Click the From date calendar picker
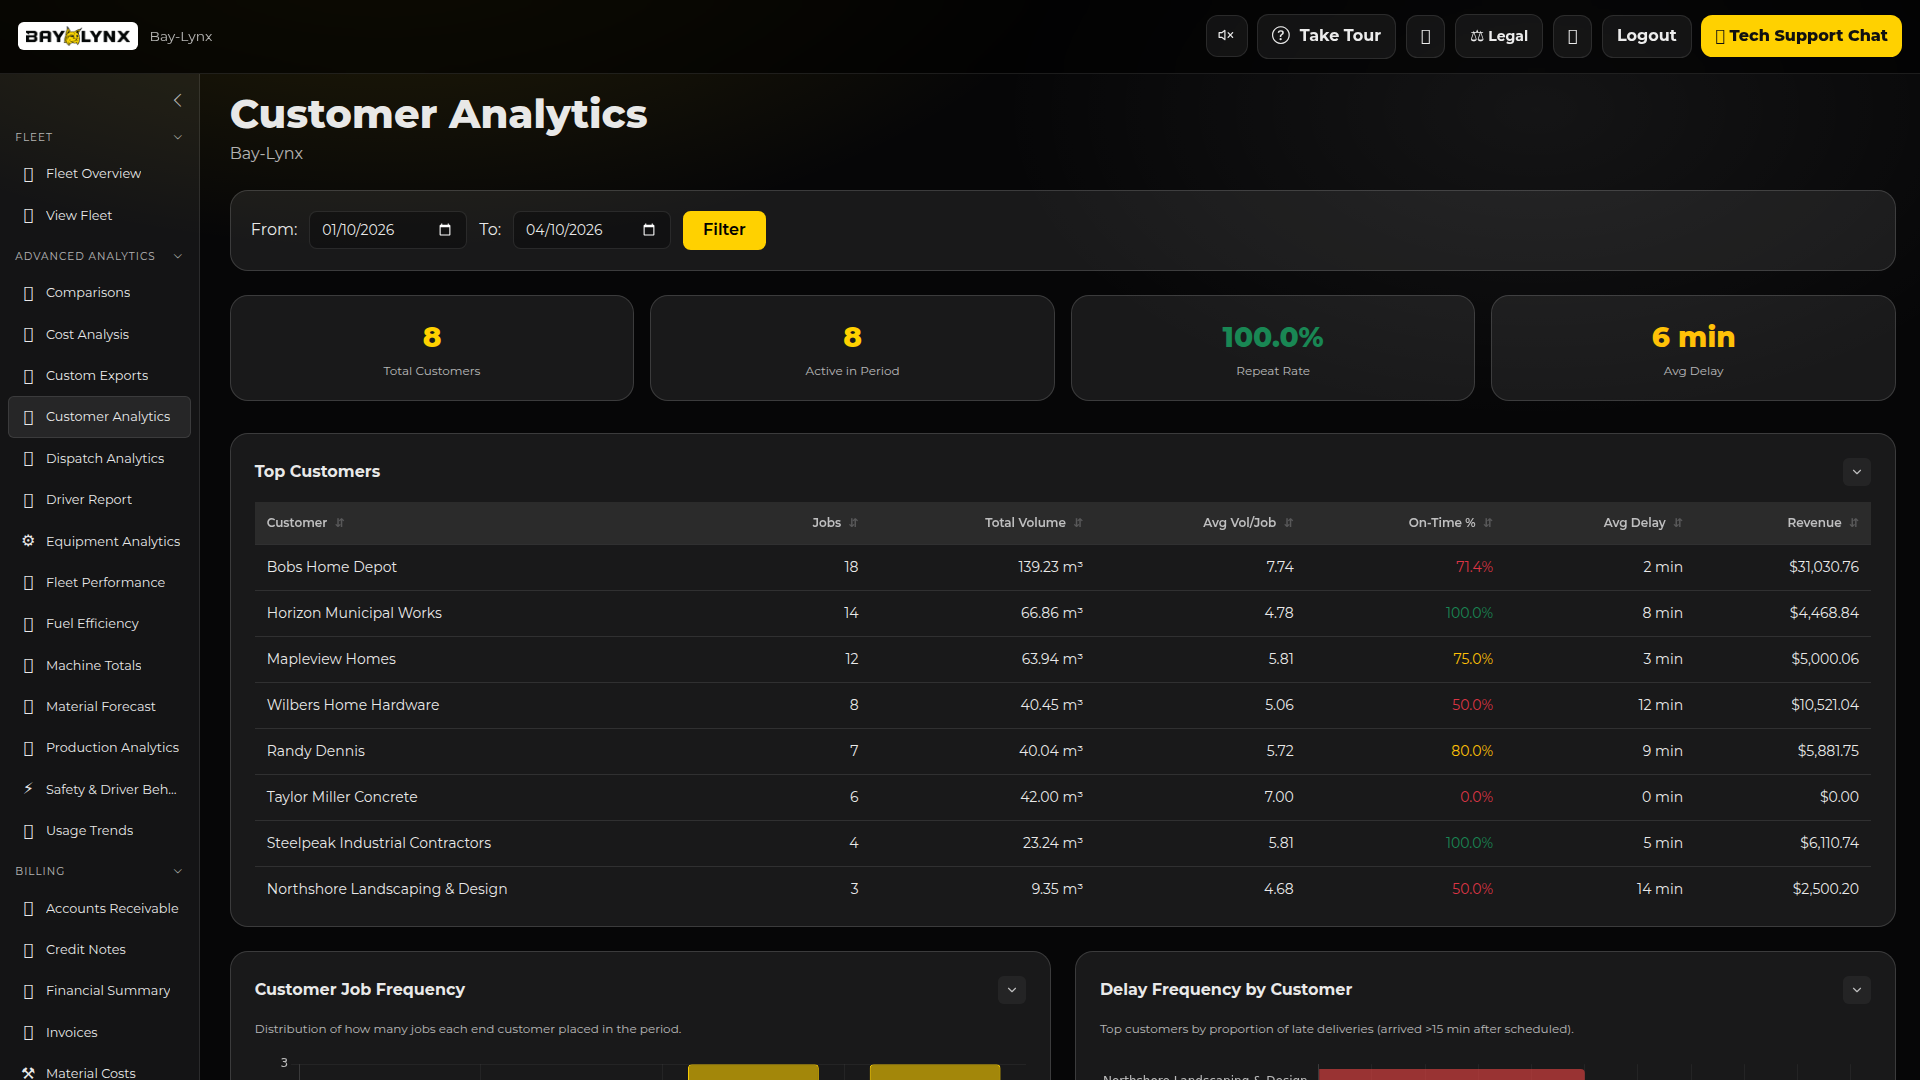Viewport: 1920px width, 1080px height. click(x=444, y=229)
